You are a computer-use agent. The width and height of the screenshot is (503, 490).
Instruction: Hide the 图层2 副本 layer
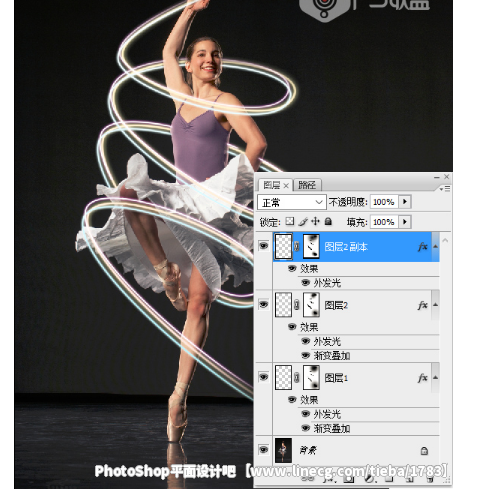tap(264, 246)
